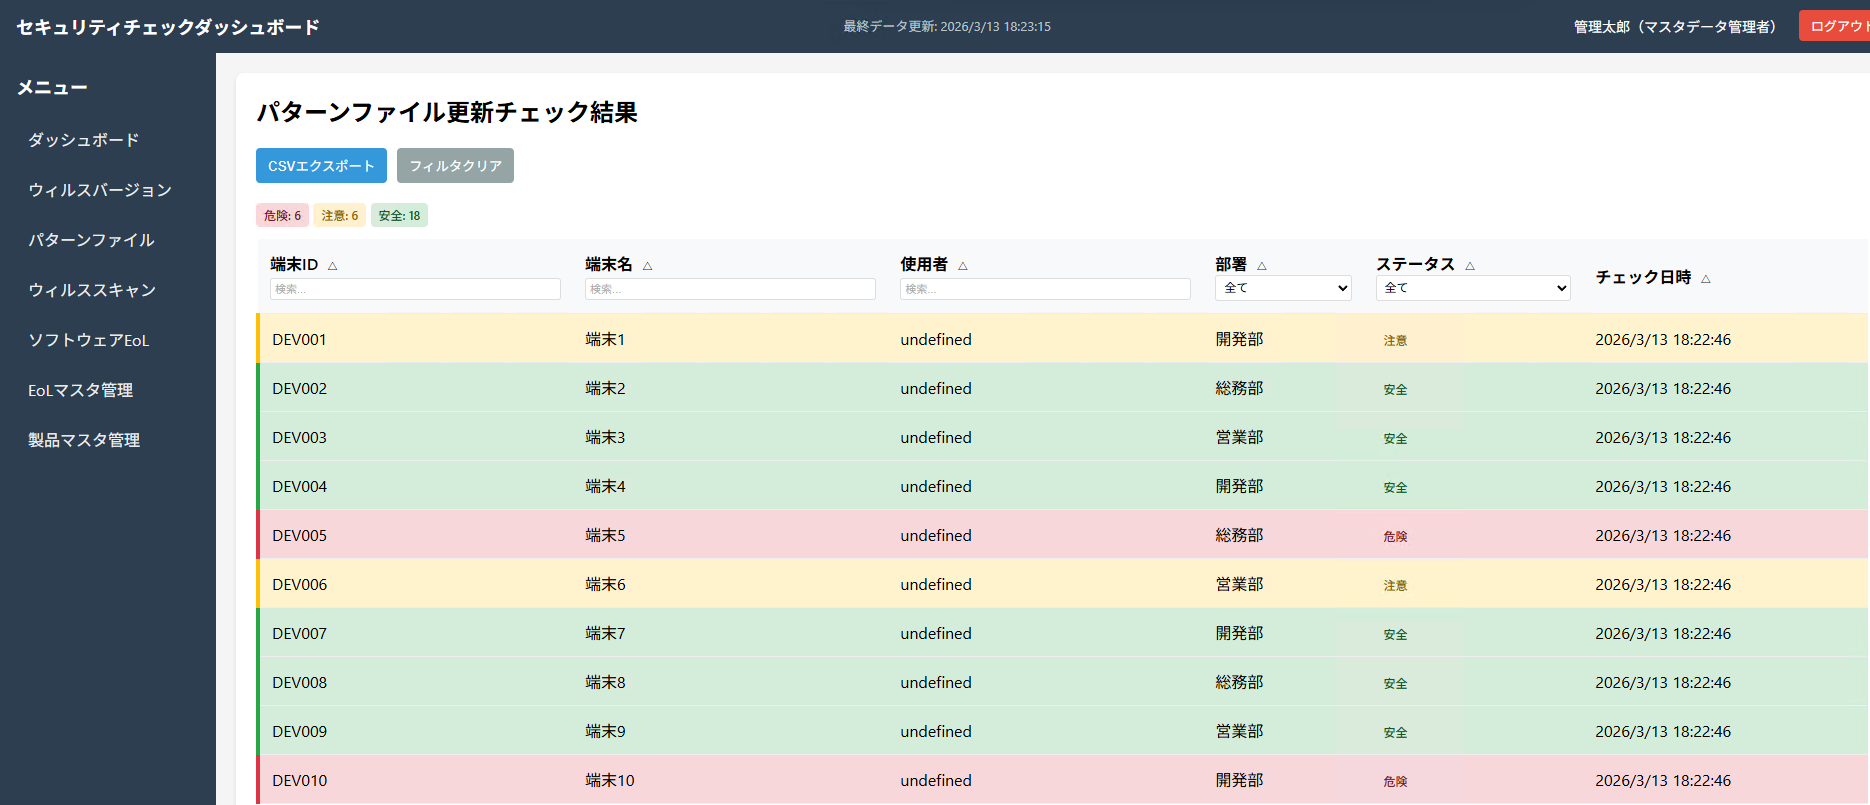This screenshot has height=805, width=1870.
Task: Focus the 使用者 search field
Action: 1045,289
